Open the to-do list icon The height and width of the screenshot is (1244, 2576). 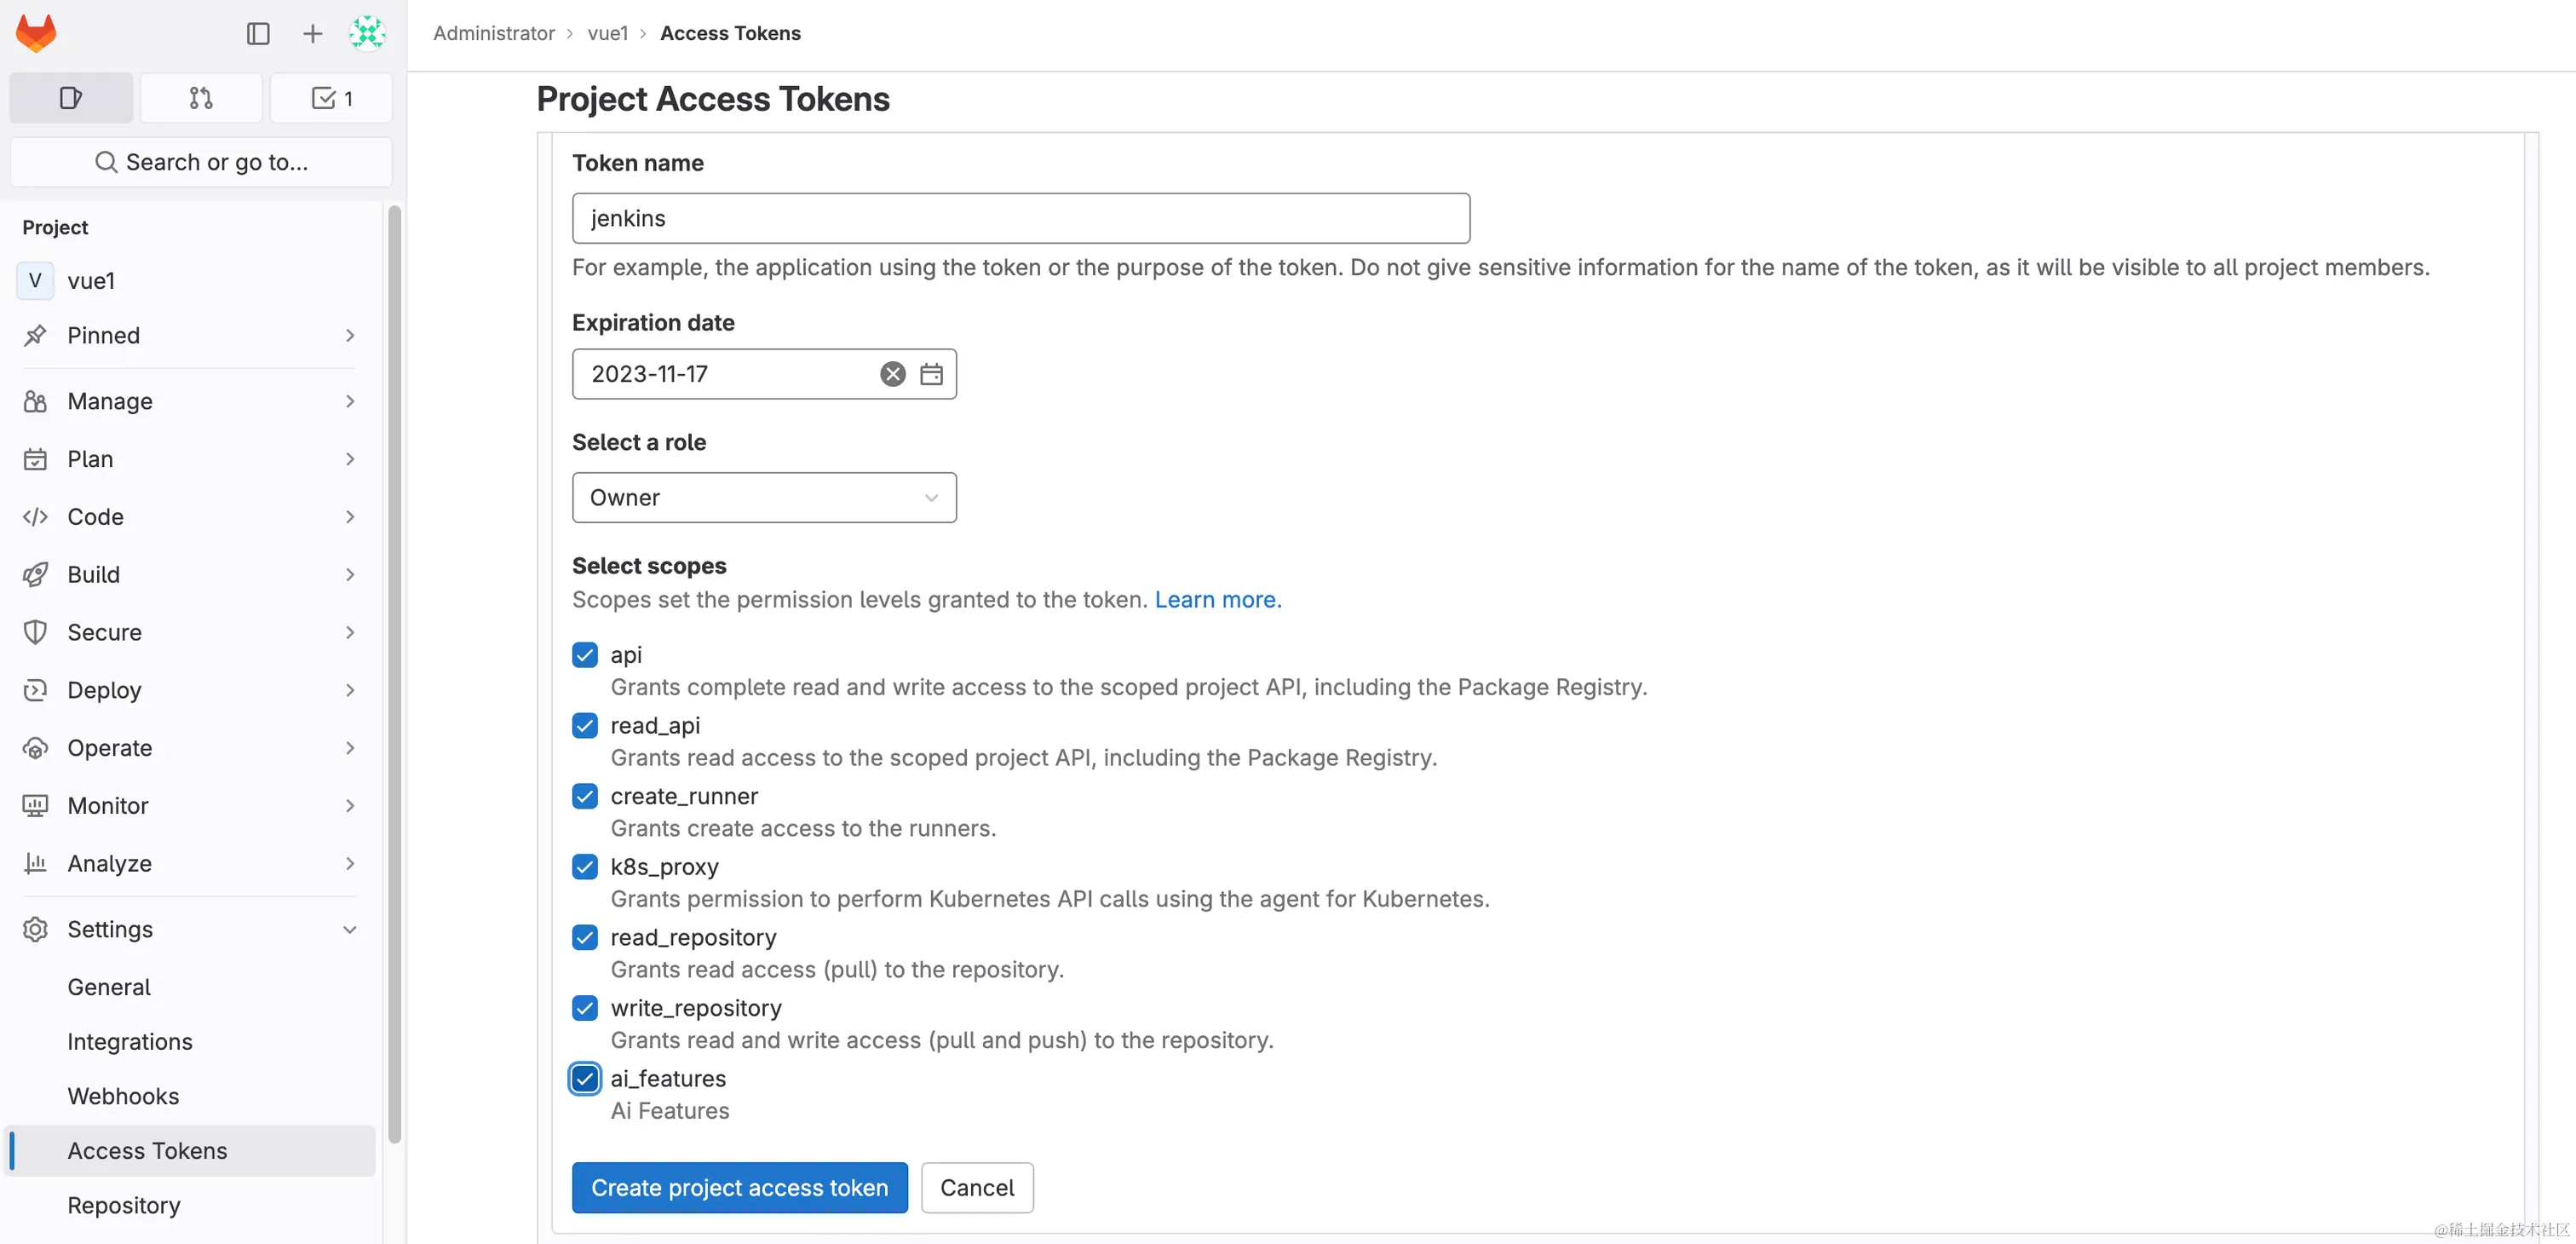(x=331, y=98)
